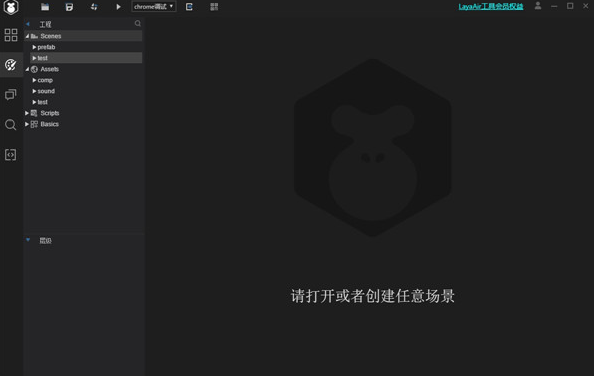Expand the comp folder arrow

[x=34, y=80]
